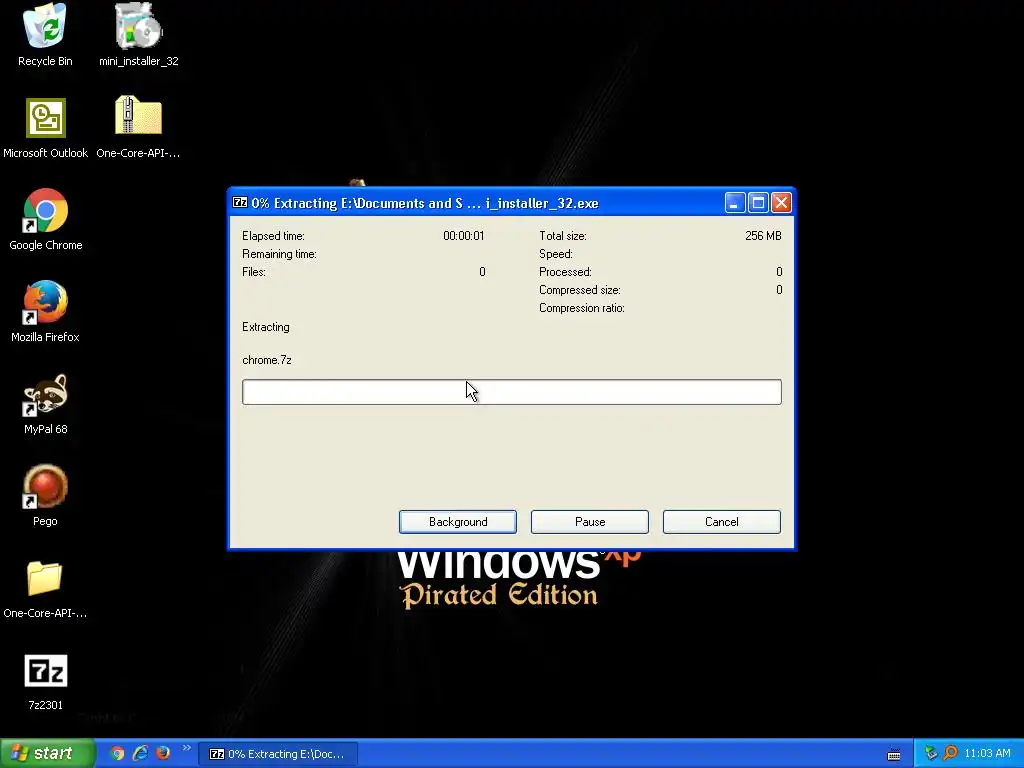Screen dimensions: 1024x768
Task: Click the Start button
Action: pyautogui.click(x=47, y=754)
